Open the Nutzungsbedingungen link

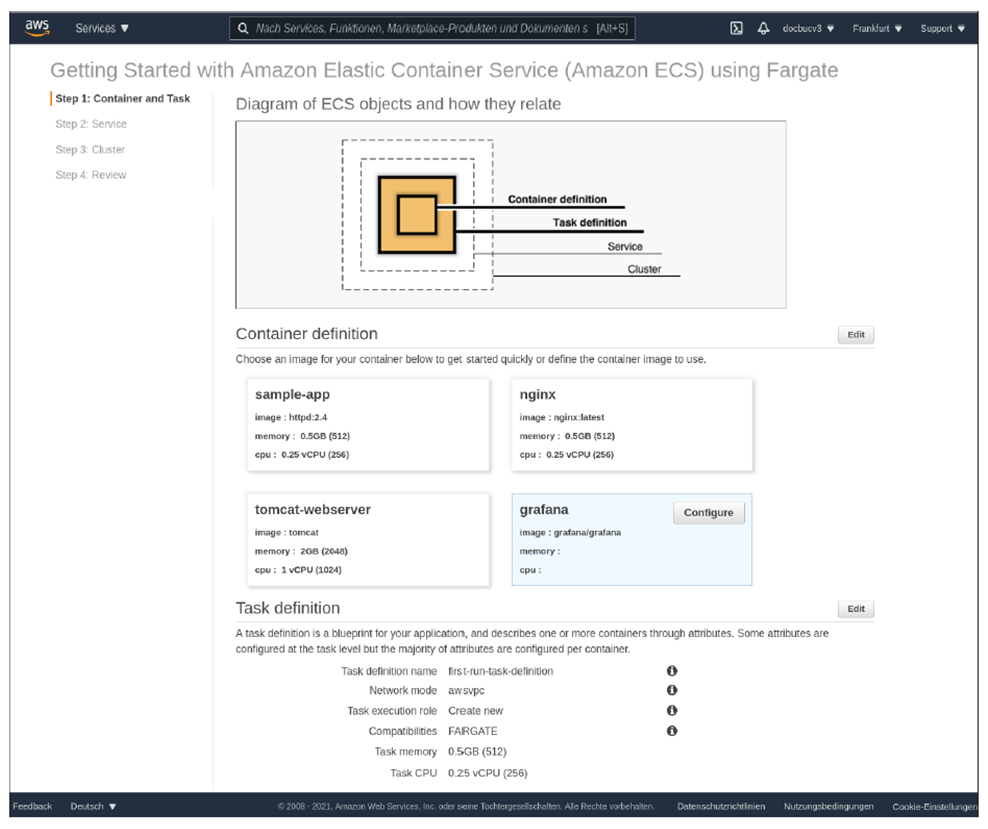pyautogui.click(x=829, y=806)
